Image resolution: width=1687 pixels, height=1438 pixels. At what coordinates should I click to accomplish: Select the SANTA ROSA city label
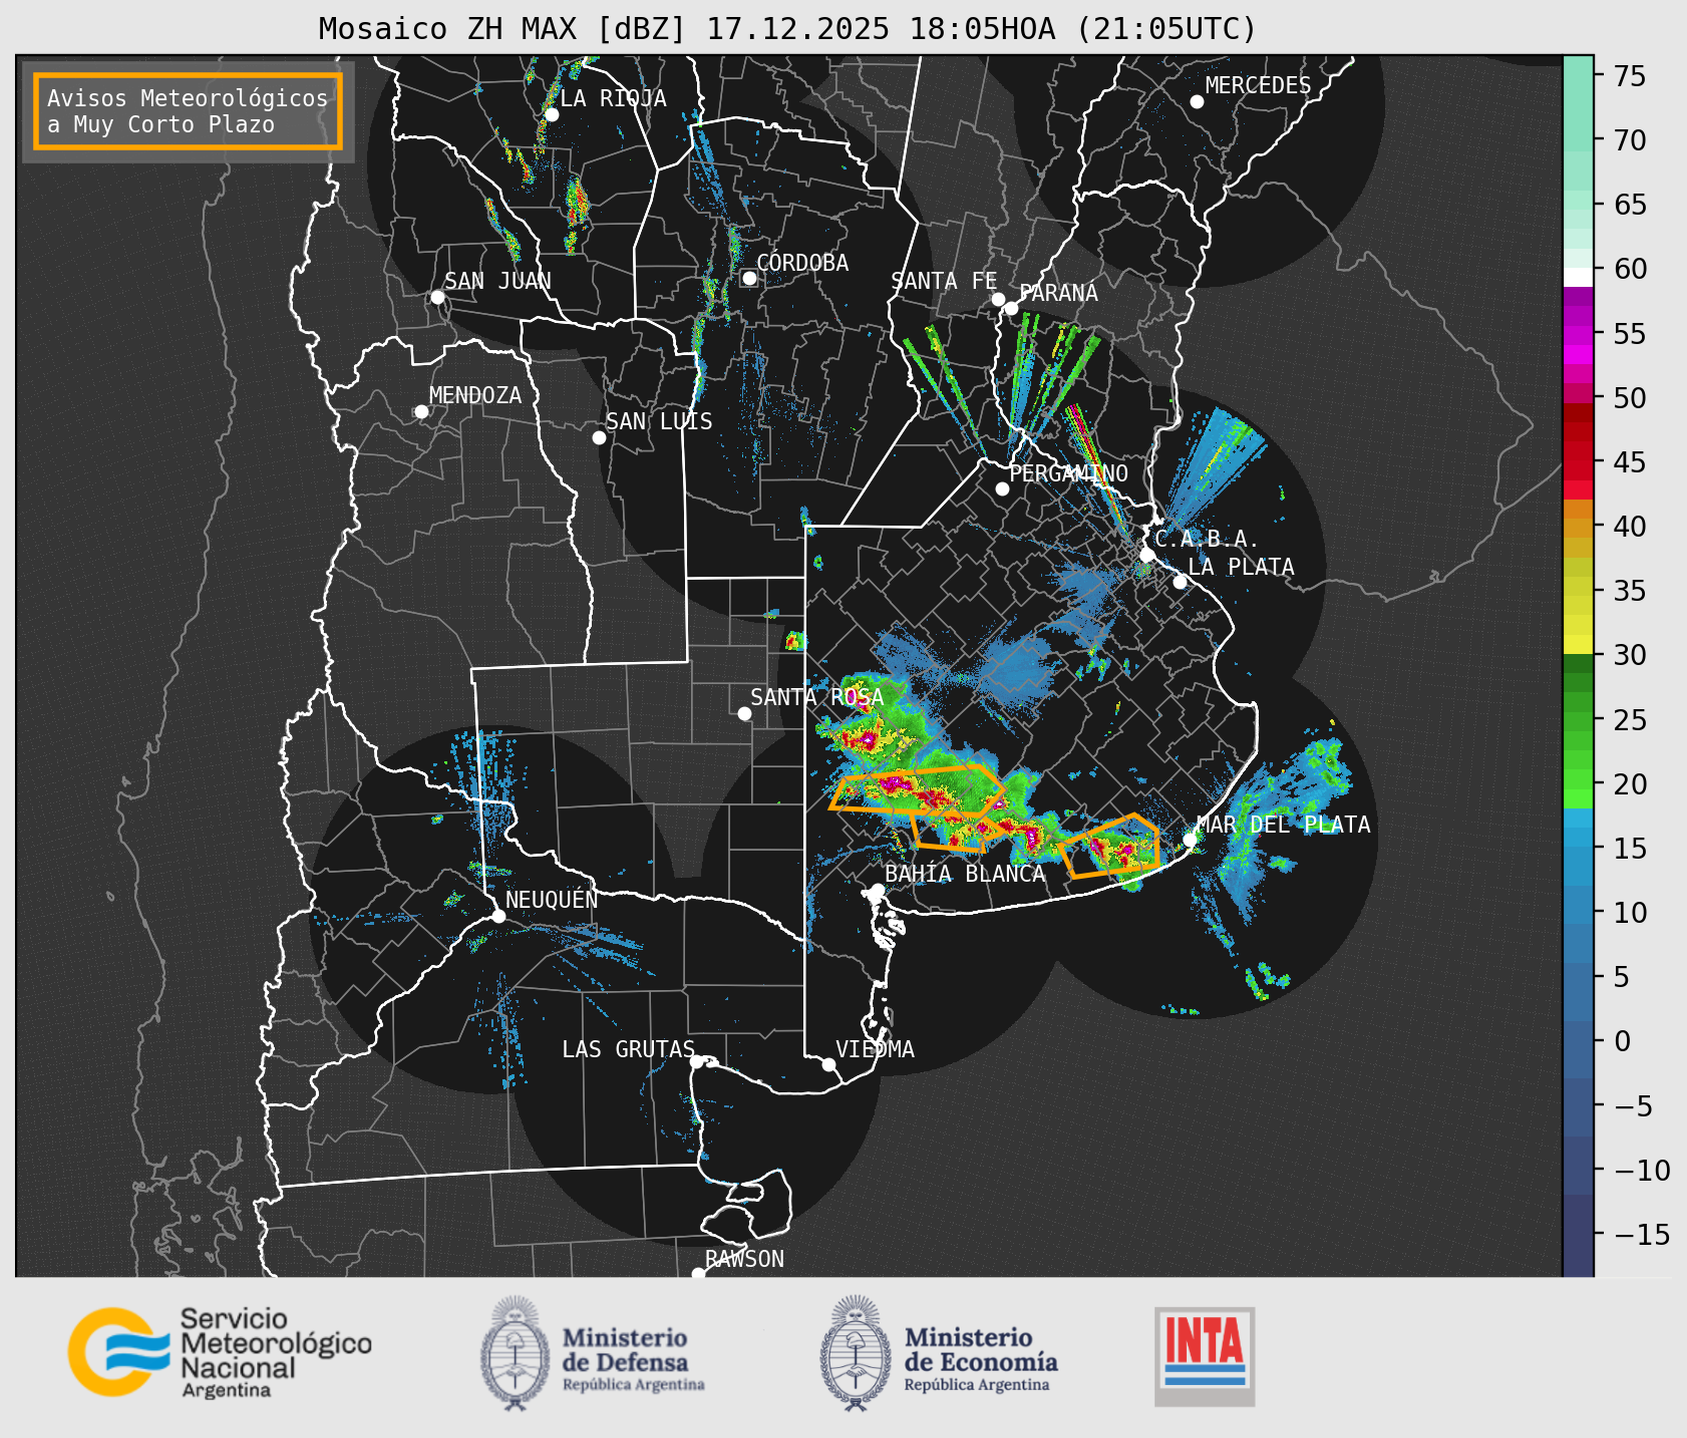click(817, 697)
